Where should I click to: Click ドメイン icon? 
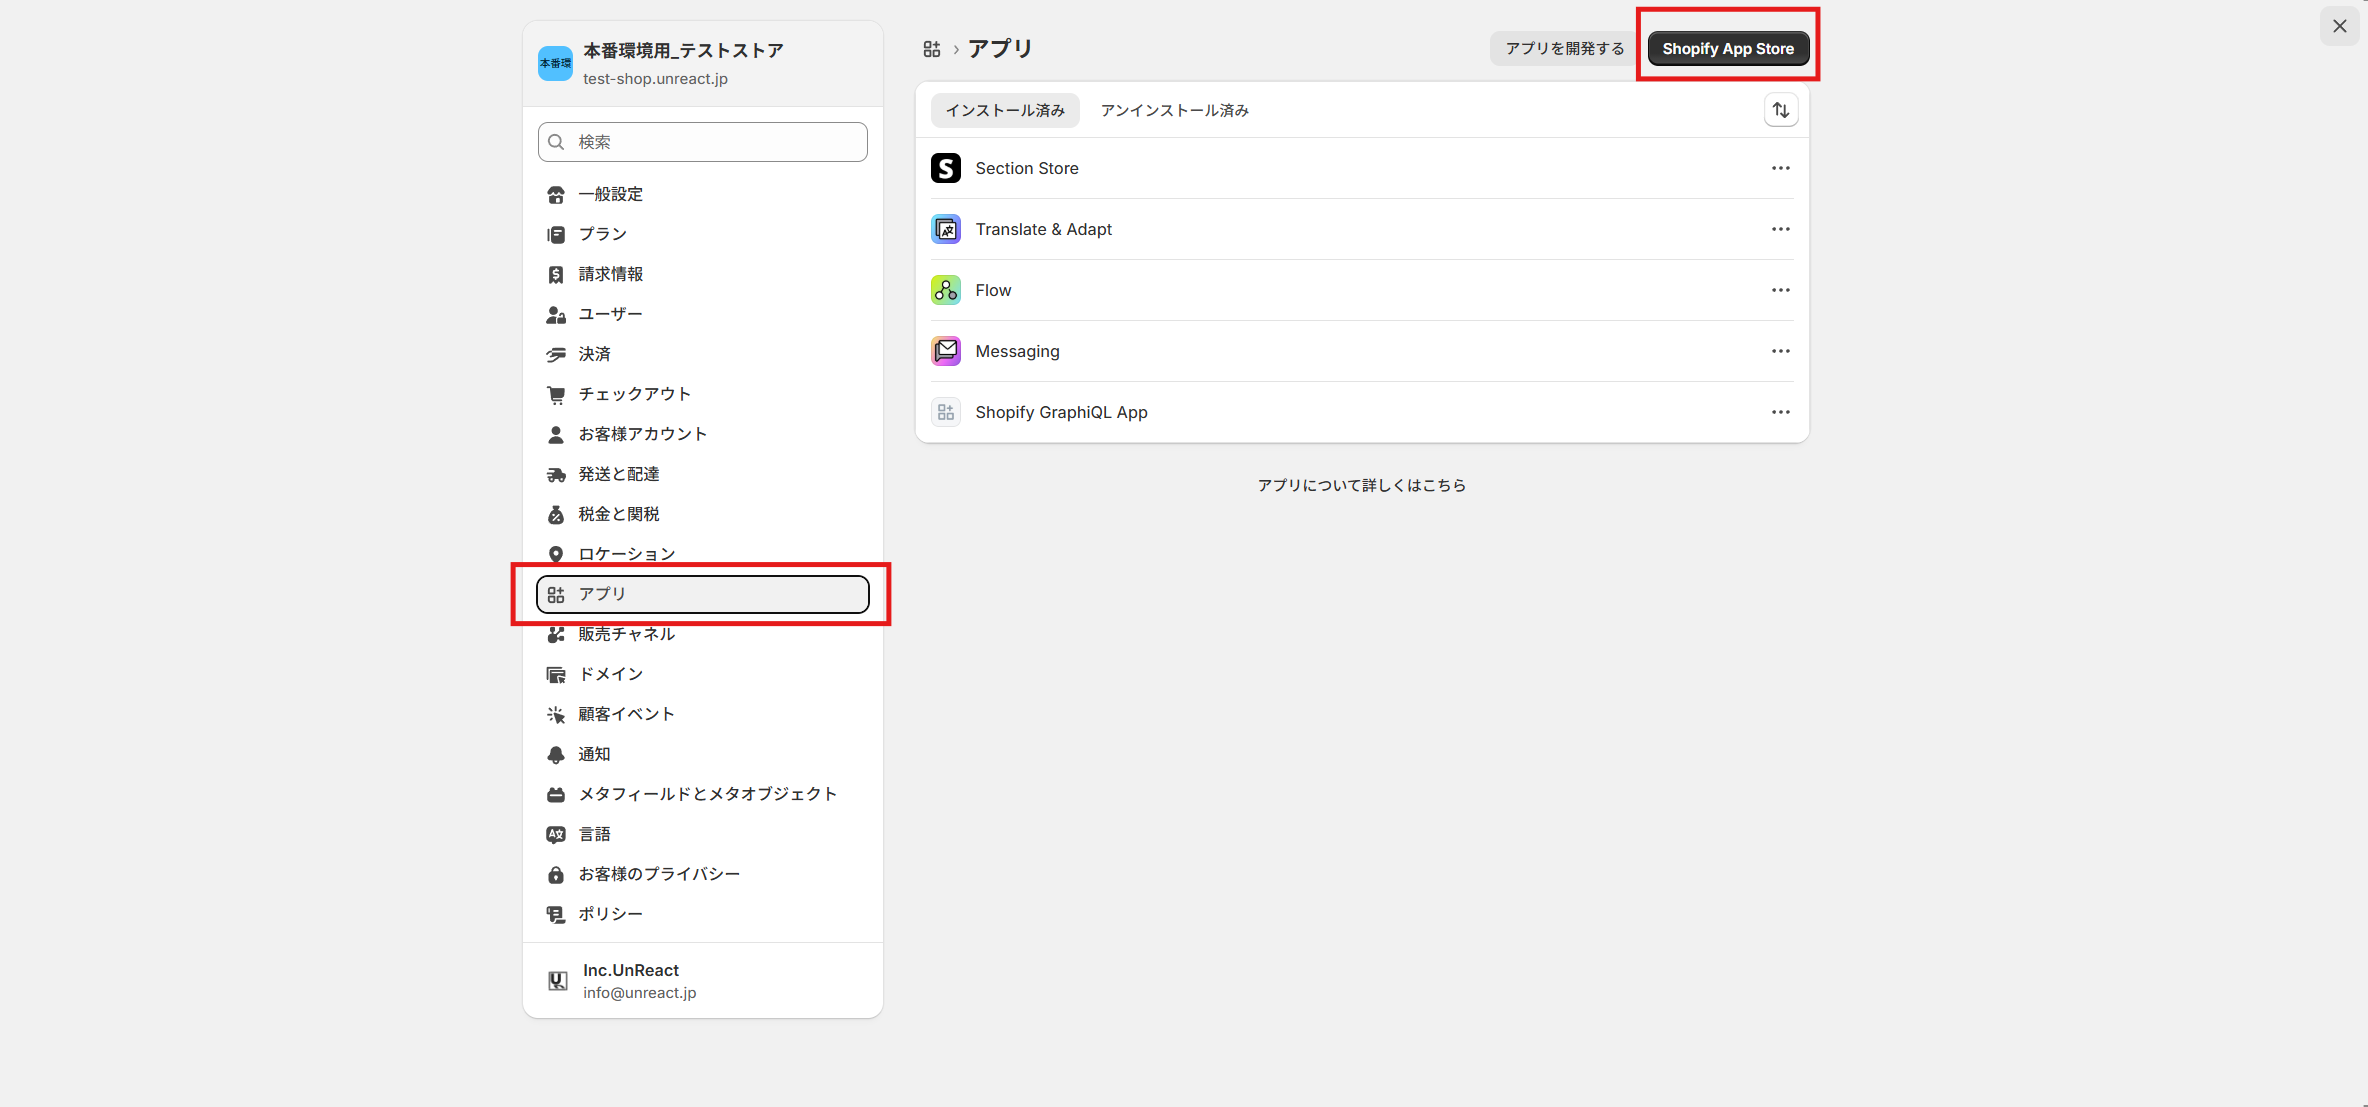pos(556,674)
